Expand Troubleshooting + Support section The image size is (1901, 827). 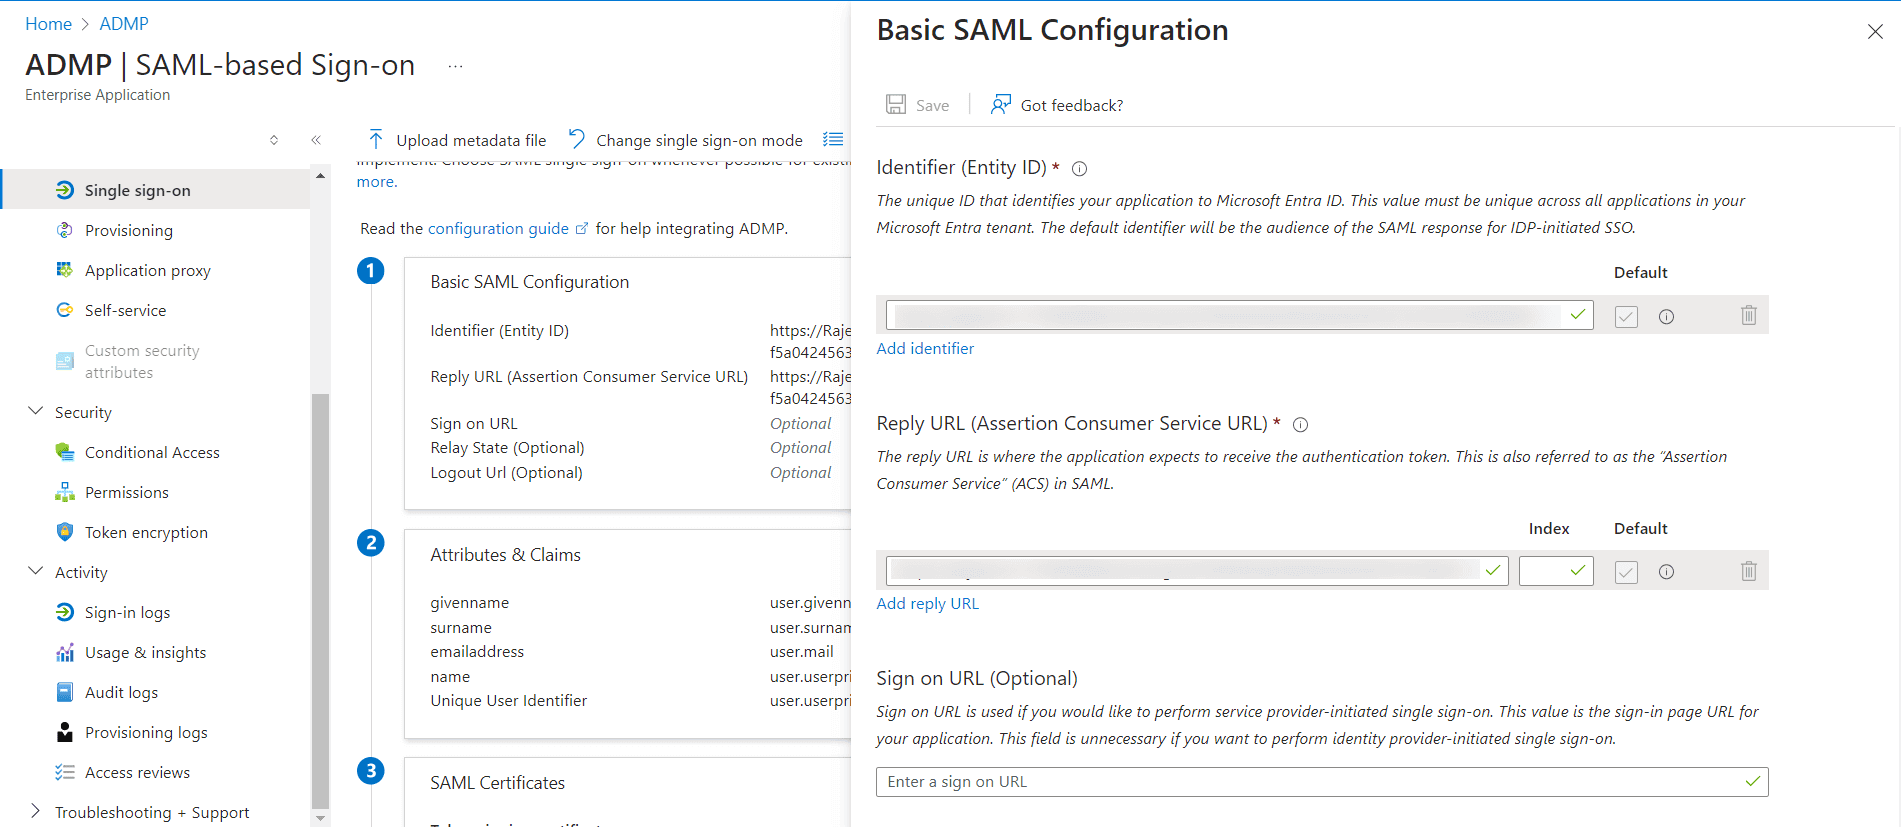36,811
